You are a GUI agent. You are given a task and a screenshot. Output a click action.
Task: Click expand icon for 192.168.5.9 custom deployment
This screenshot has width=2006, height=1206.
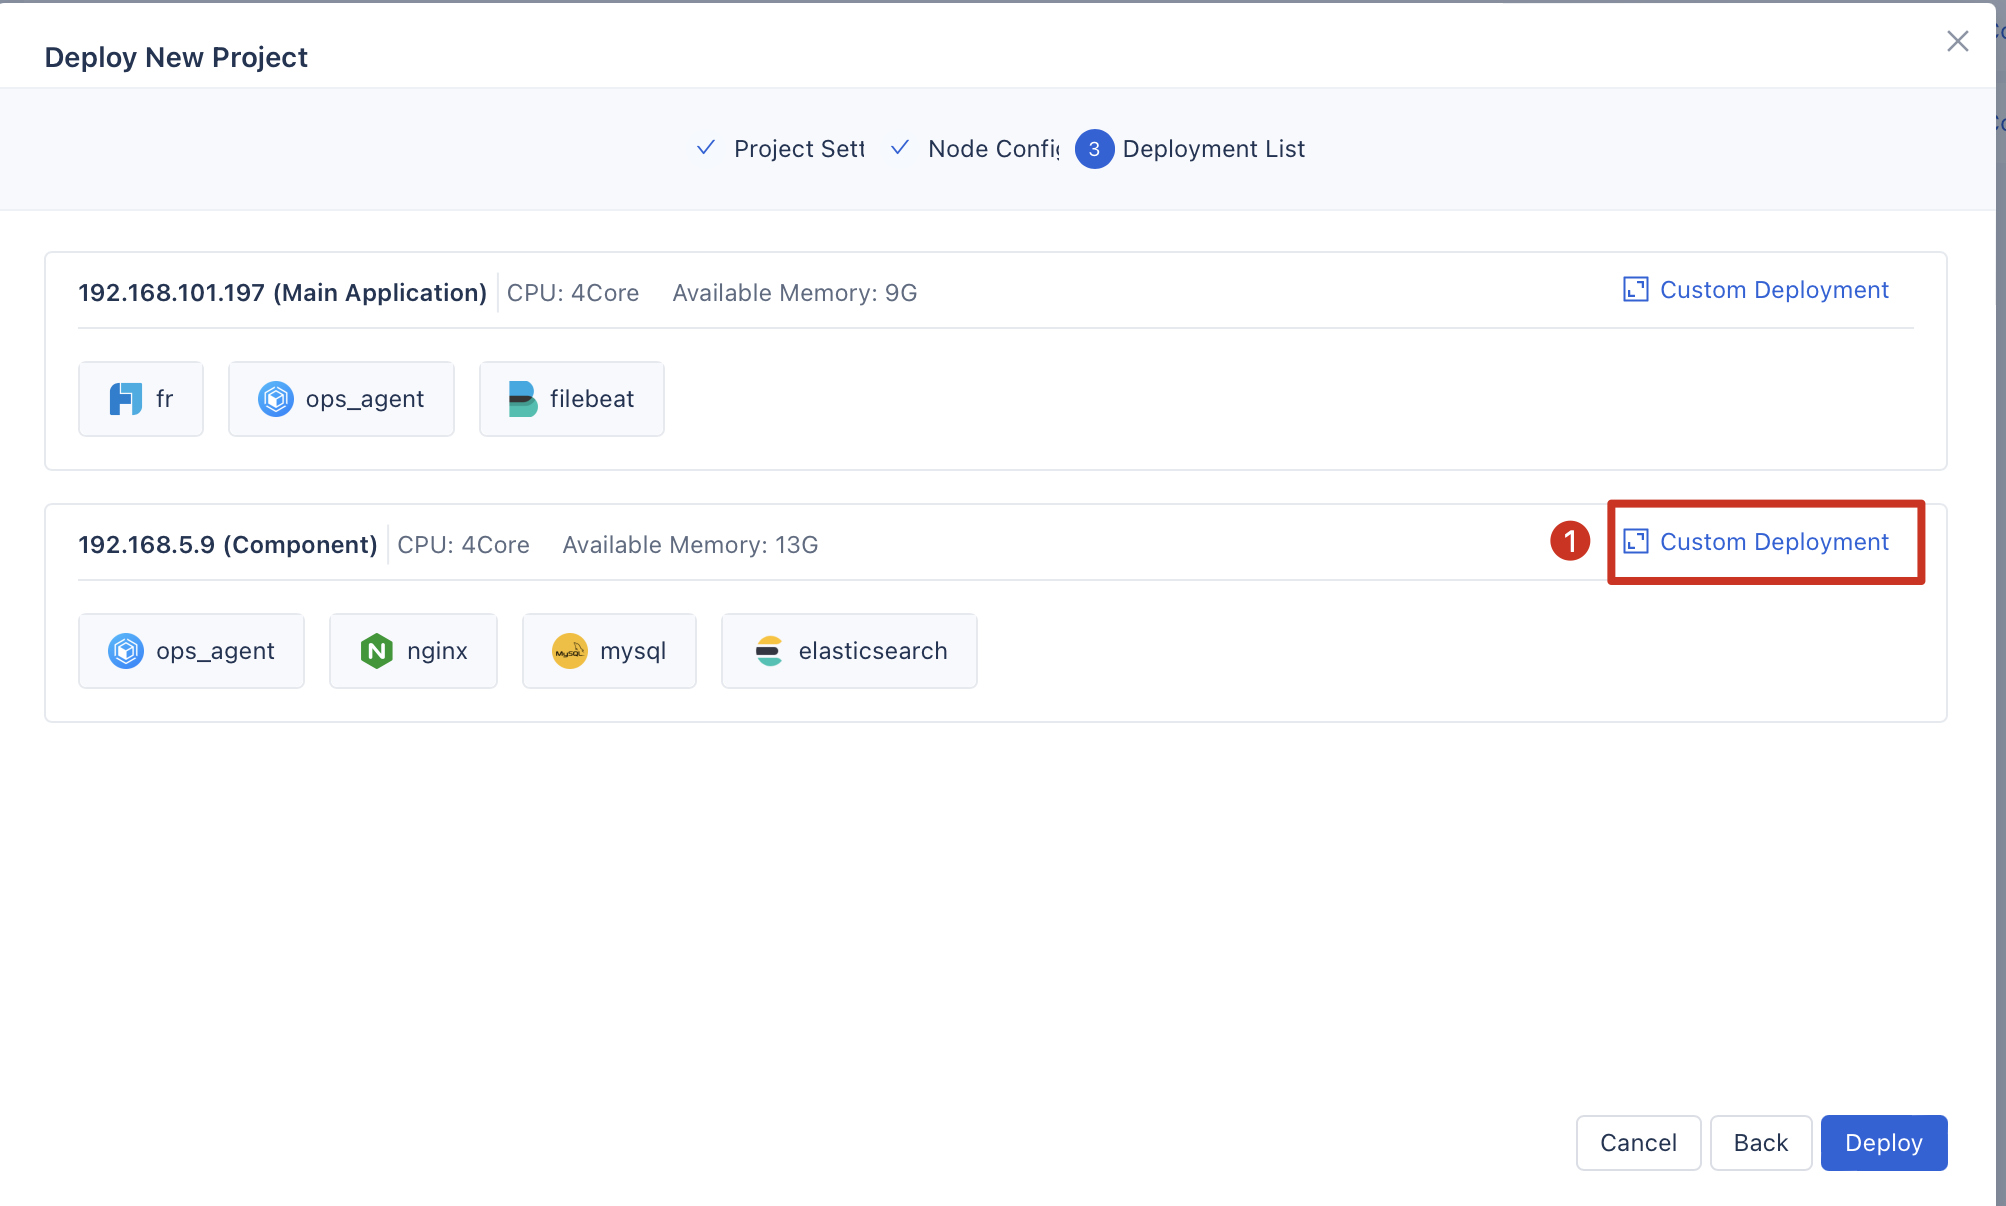coord(1635,542)
